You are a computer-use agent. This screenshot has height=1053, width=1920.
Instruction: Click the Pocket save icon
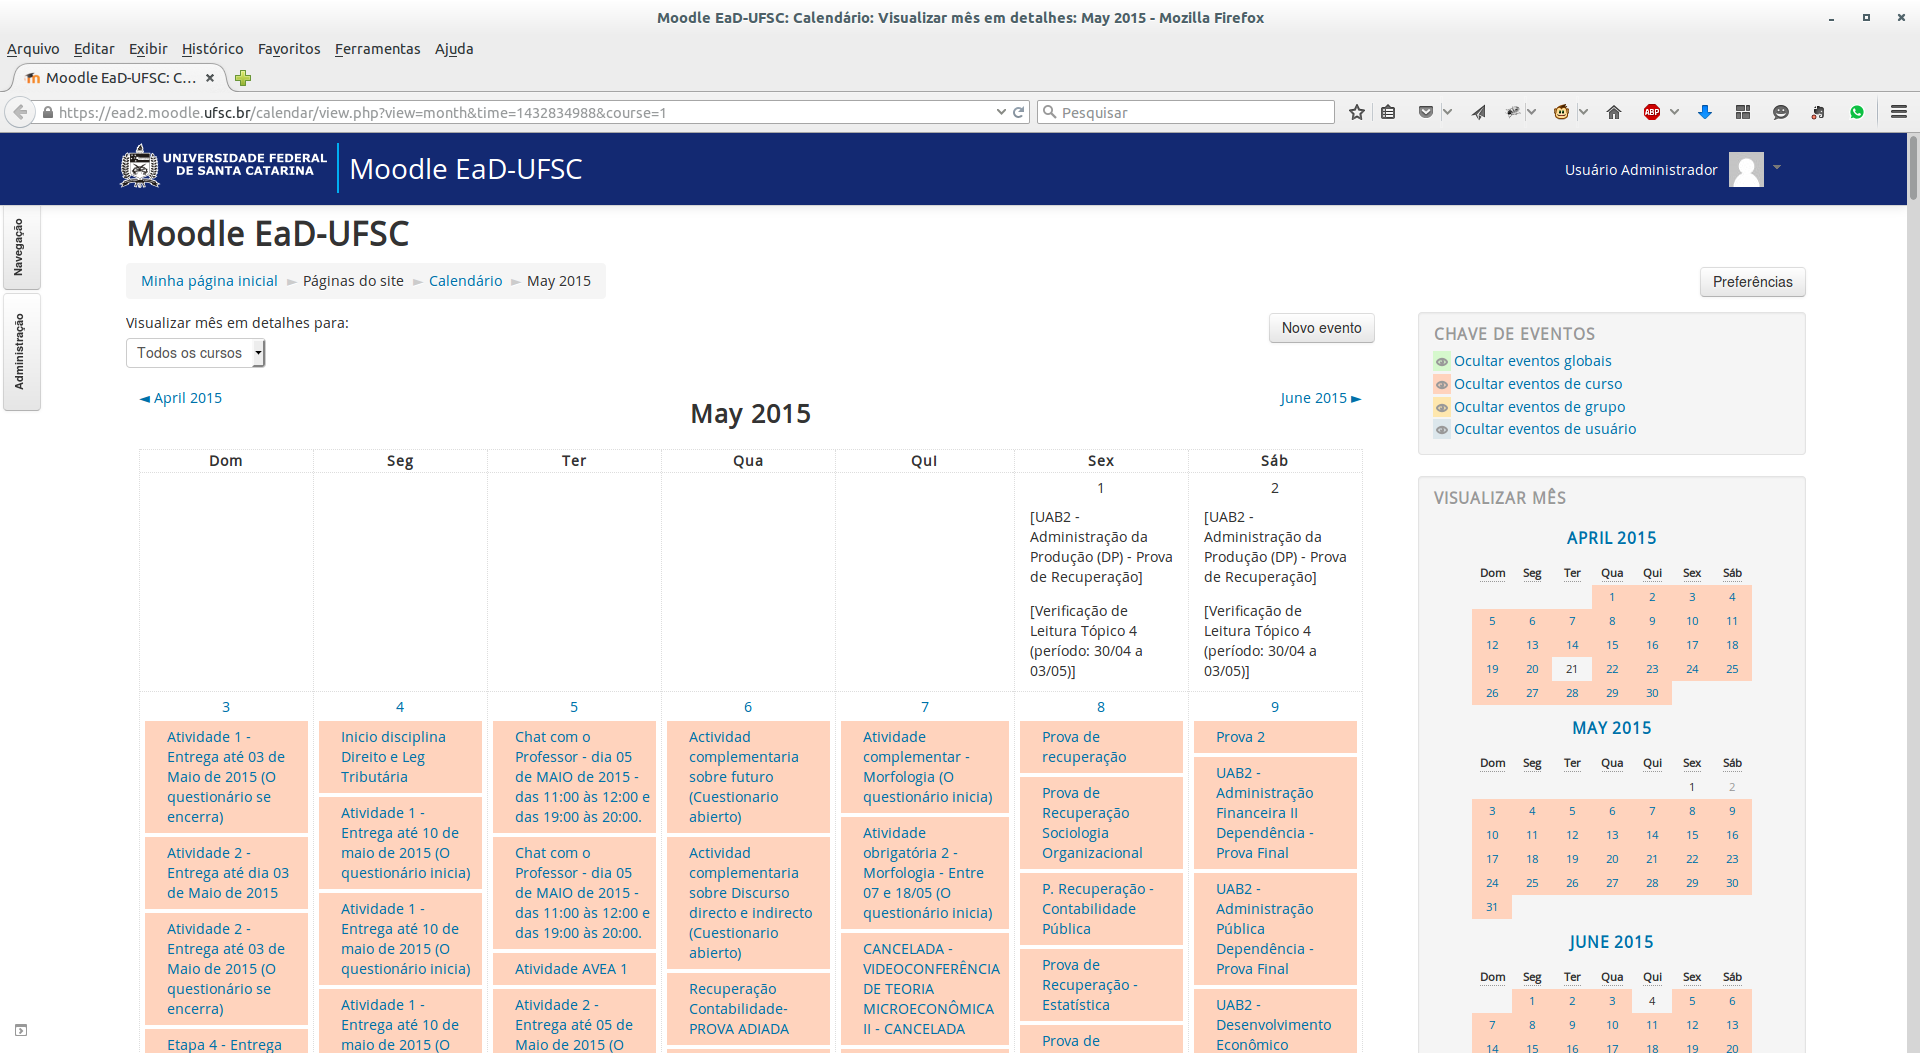pyautogui.click(x=1426, y=112)
